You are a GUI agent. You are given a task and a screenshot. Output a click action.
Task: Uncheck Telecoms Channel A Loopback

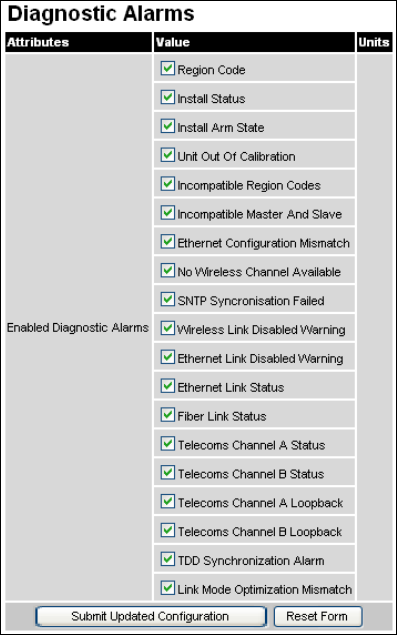coord(167,501)
